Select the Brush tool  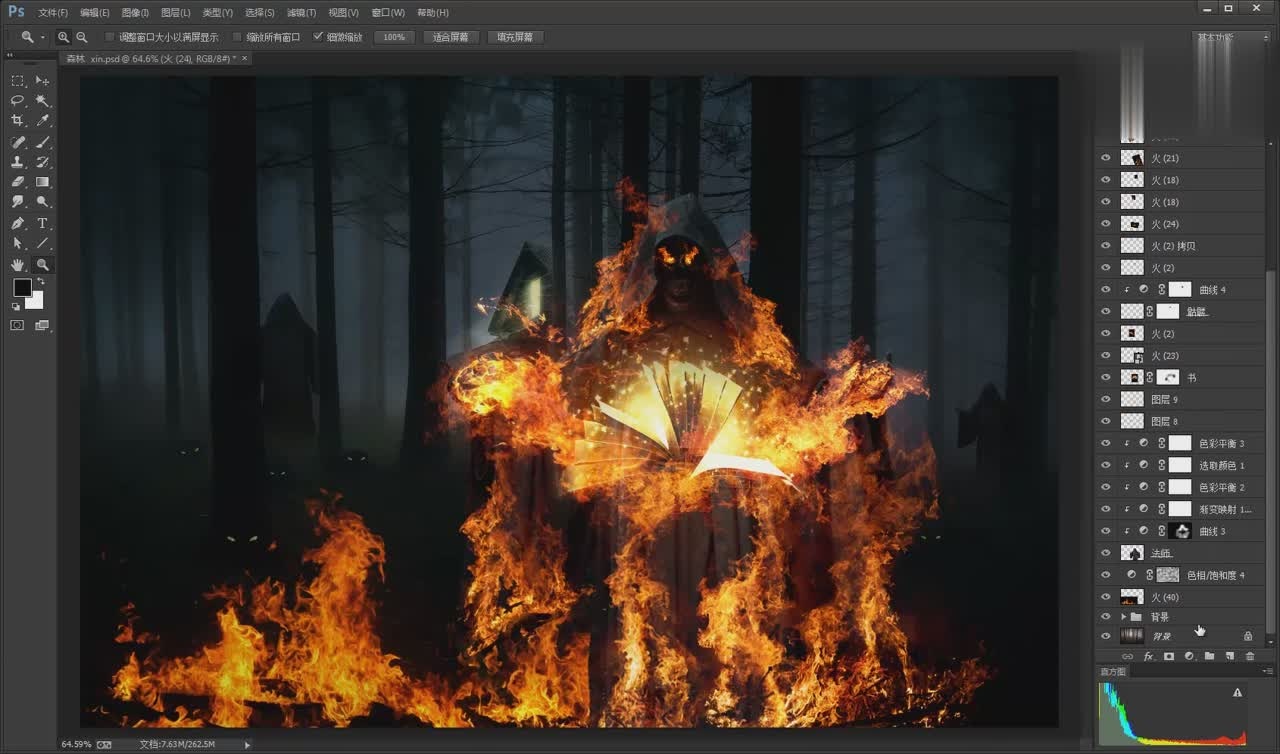coord(42,142)
